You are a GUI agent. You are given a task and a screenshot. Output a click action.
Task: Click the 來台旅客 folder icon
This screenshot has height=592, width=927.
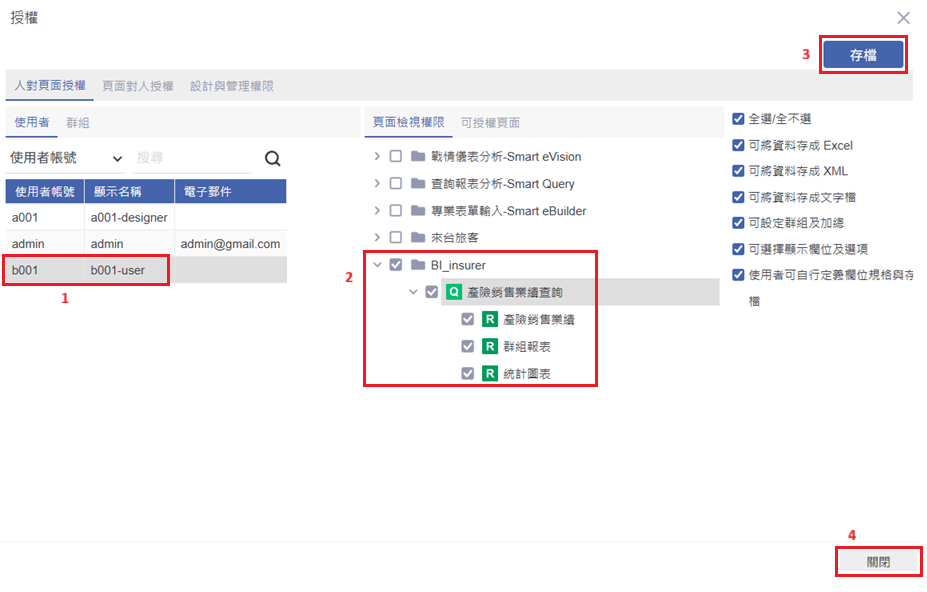[x=418, y=238]
